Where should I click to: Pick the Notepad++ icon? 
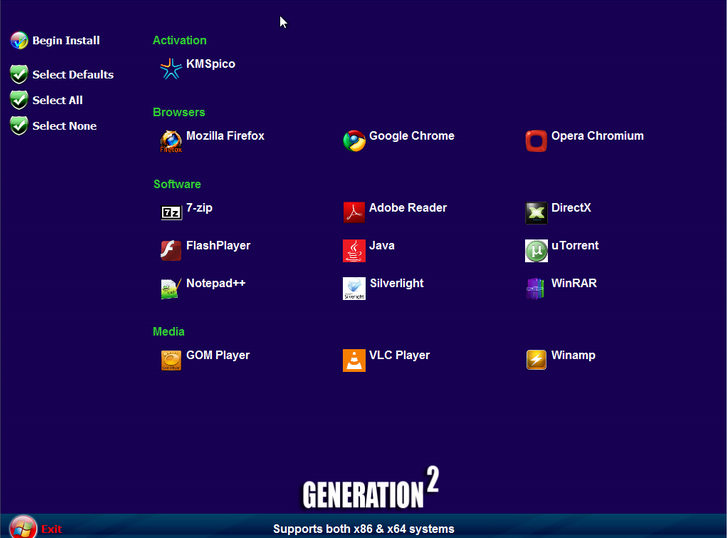click(171, 288)
